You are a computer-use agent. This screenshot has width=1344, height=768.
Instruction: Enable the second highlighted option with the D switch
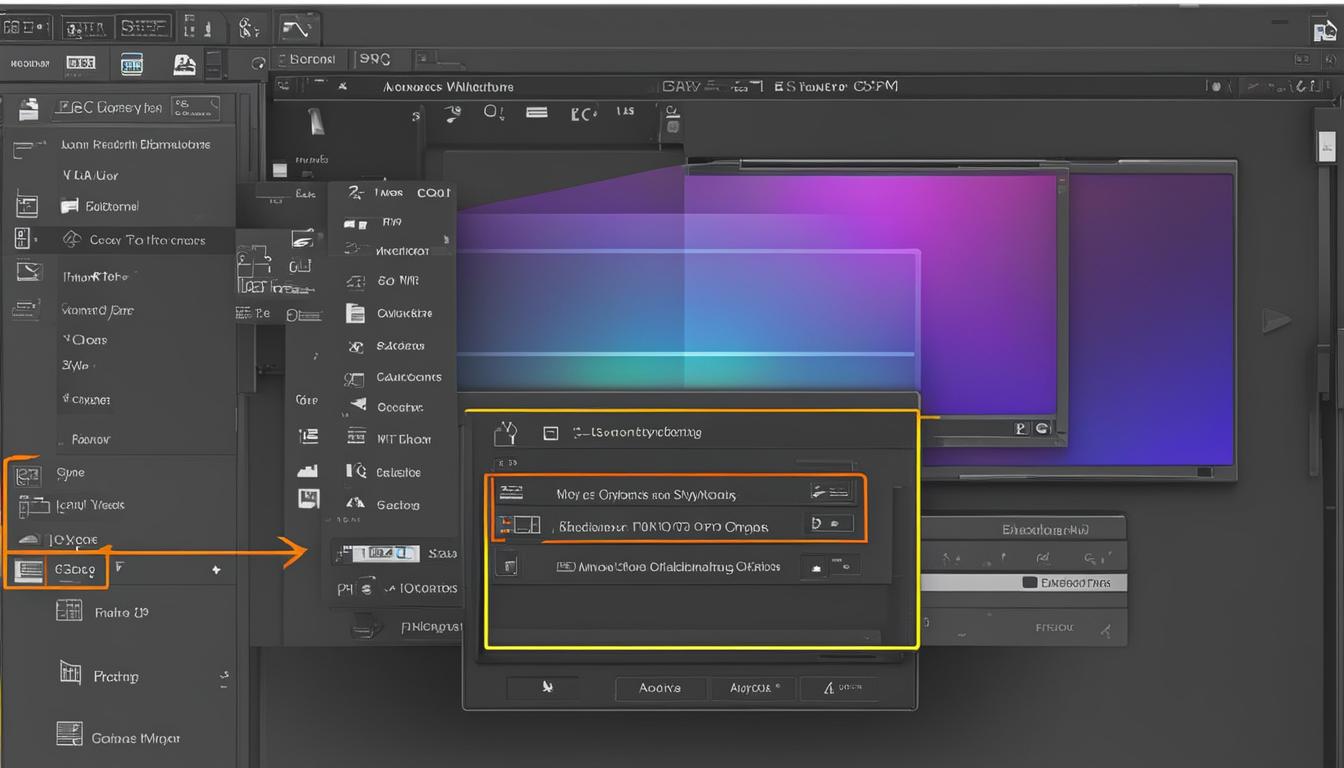pos(828,523)
